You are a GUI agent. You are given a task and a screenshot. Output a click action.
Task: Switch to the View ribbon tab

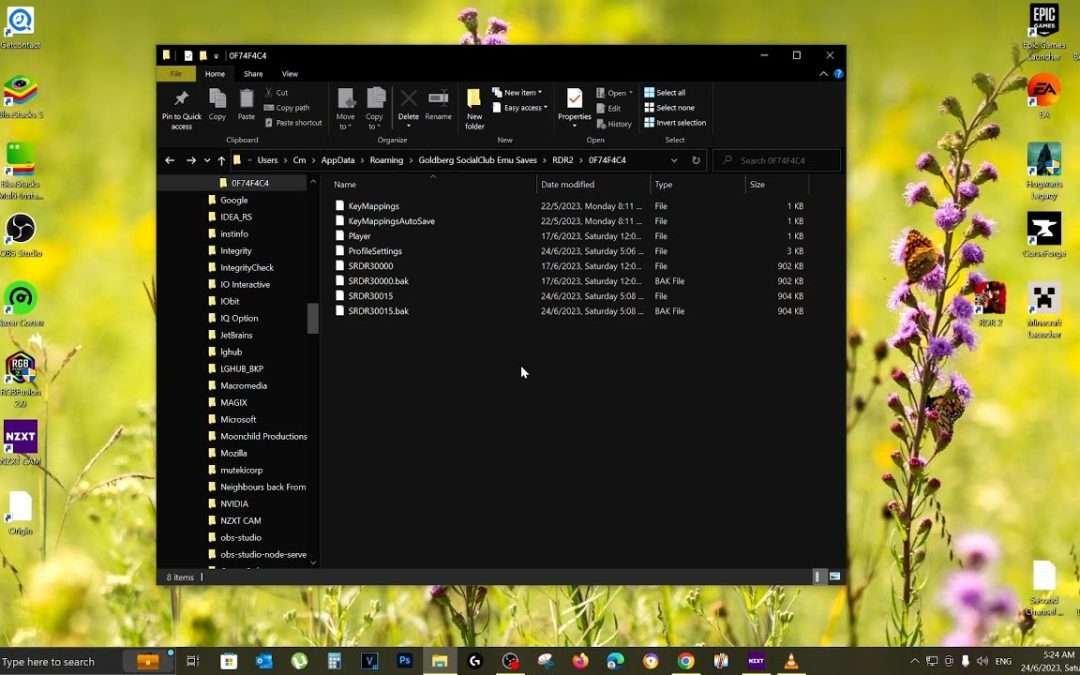pyautogui.click(x=289, y=74)
